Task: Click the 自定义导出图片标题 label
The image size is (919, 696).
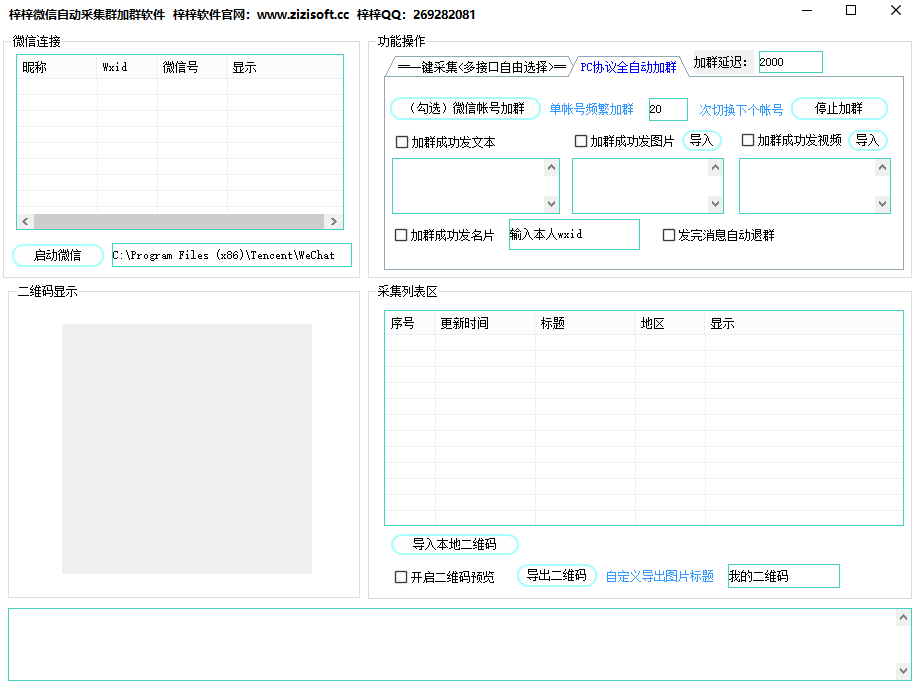Action: pos(659,576)
